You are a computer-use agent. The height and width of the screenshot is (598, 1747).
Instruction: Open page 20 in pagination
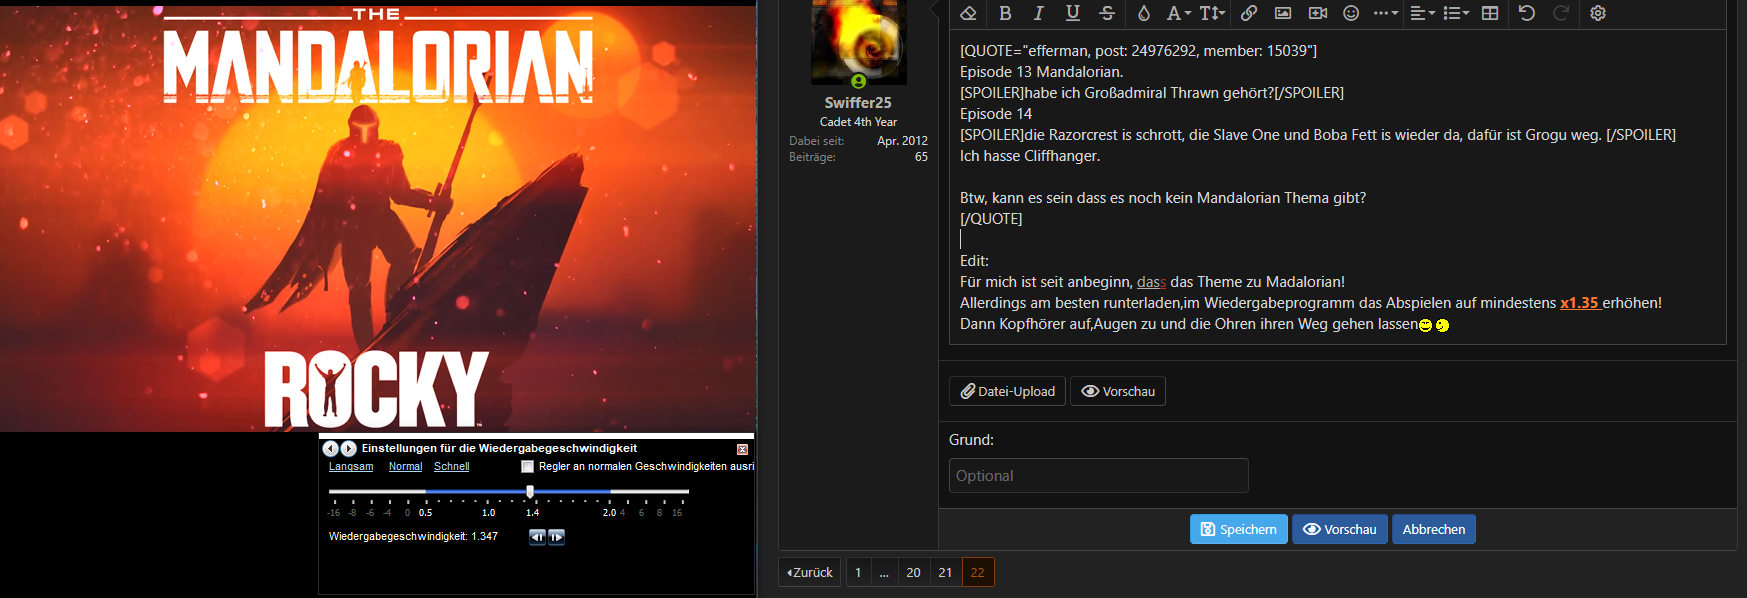(913, 572)
